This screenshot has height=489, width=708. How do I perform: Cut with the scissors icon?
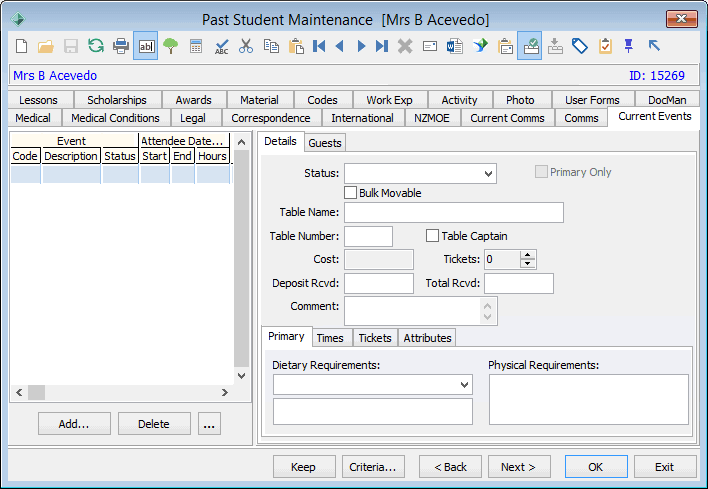coord(246,46)
